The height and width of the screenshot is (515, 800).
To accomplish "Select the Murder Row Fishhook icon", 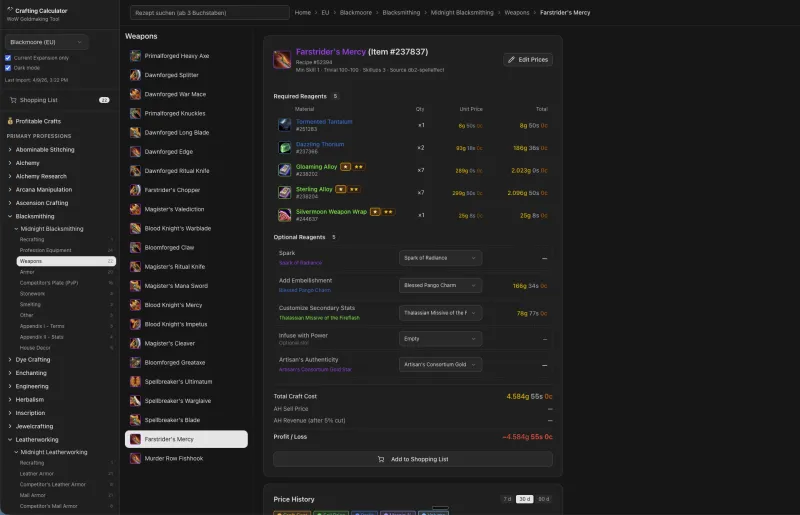I will [135, 458].
